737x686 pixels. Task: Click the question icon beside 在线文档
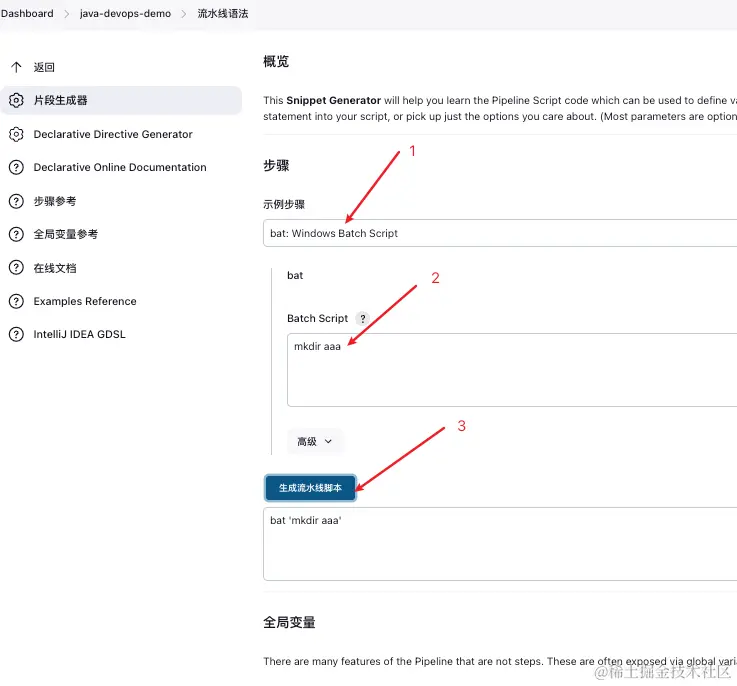(16, 268)
